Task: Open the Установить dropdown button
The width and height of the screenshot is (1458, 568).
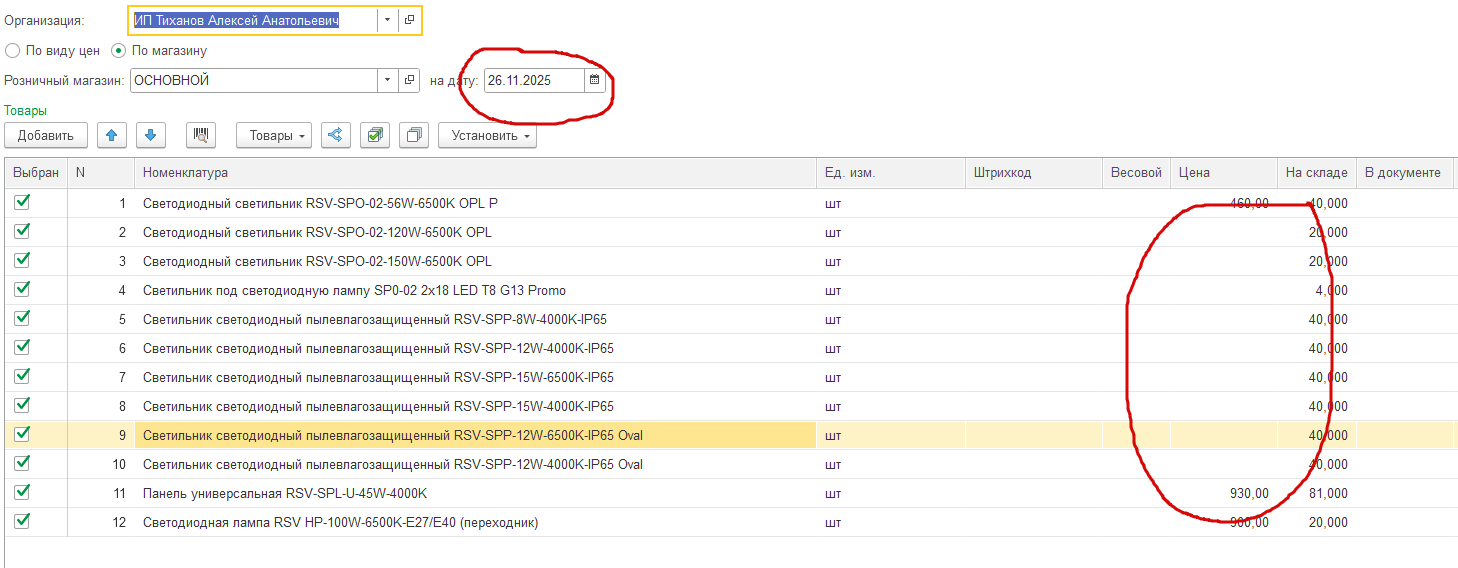Action: tap(487, 135)
